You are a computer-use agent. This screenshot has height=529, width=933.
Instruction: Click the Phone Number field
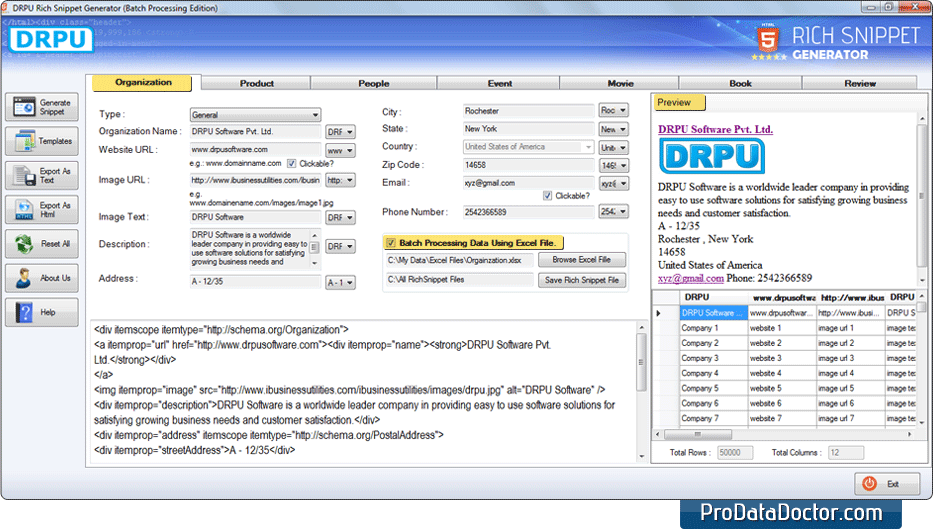click(528, 212)
